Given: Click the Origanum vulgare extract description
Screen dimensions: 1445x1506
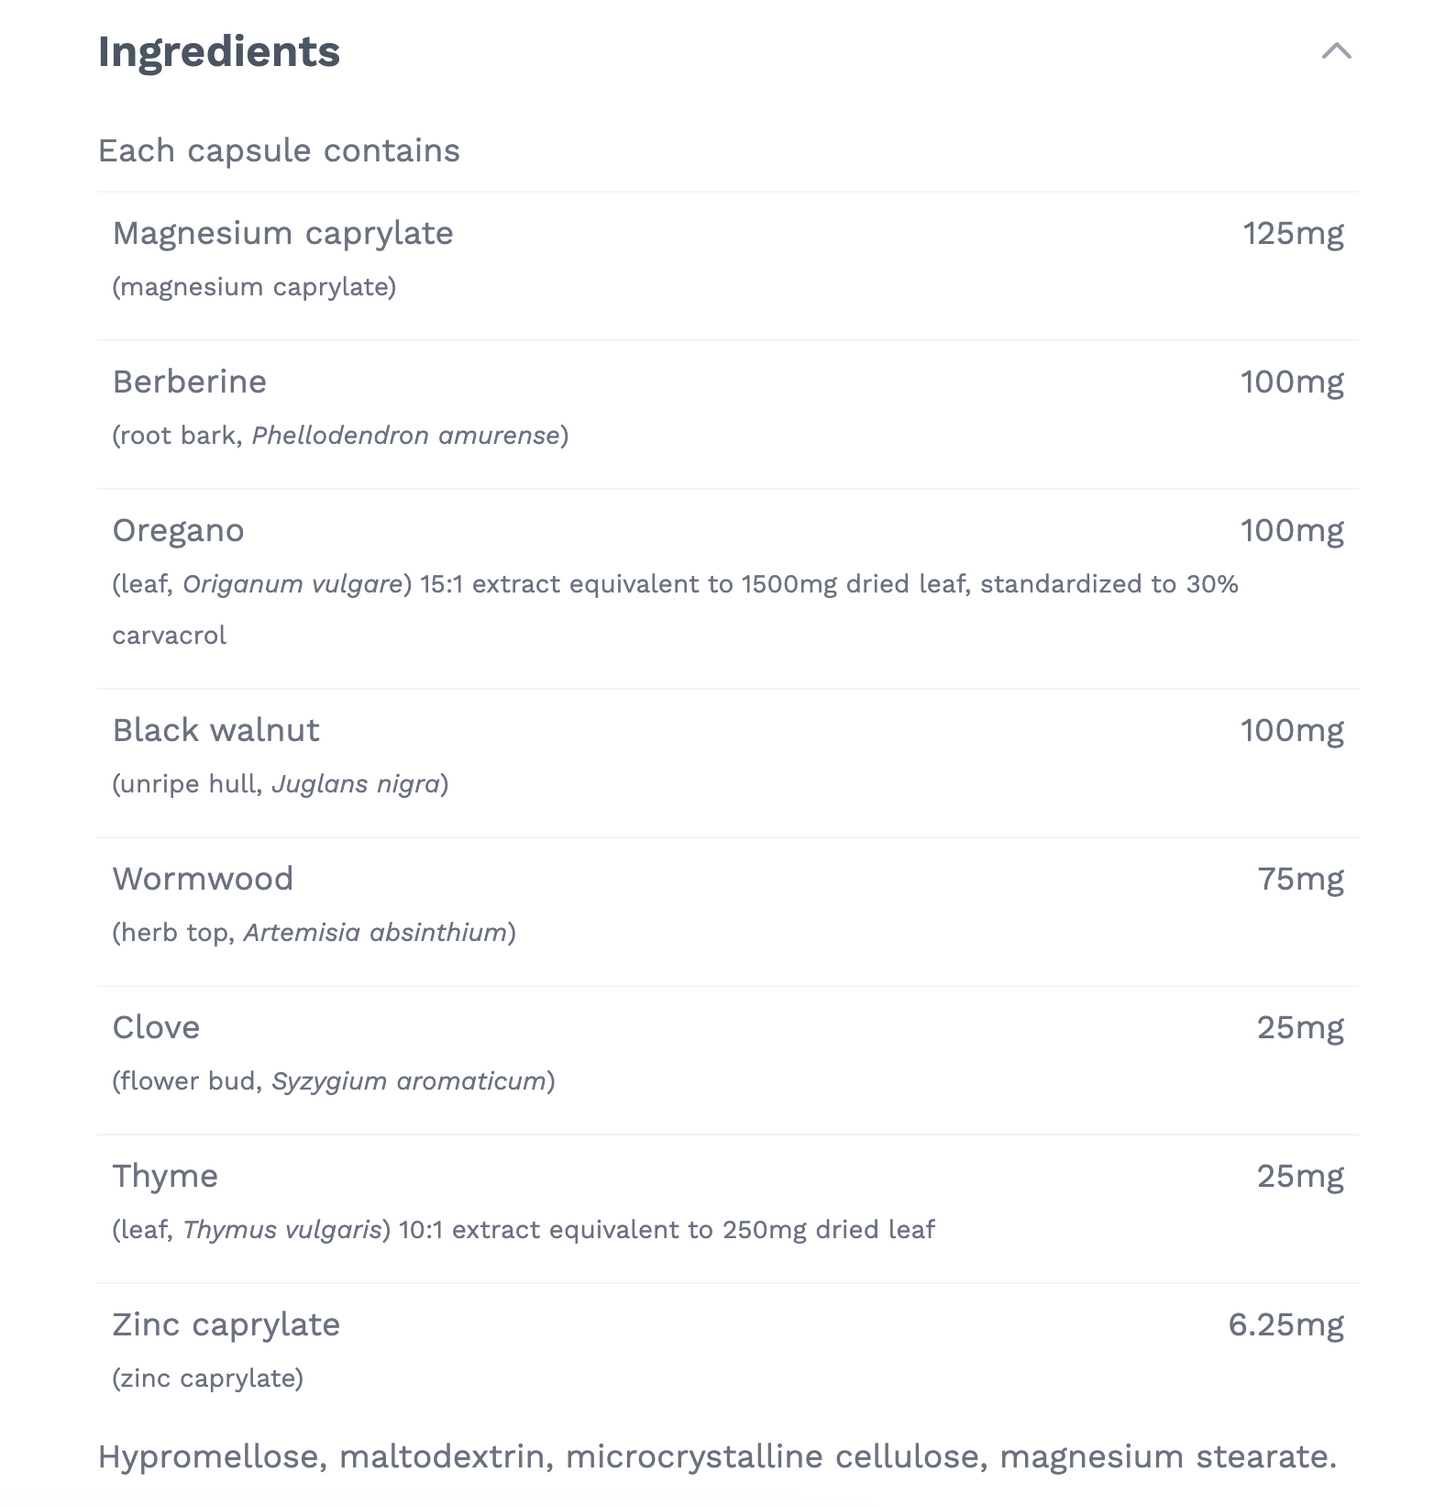Looking at the screenshot, I should 675,585.
